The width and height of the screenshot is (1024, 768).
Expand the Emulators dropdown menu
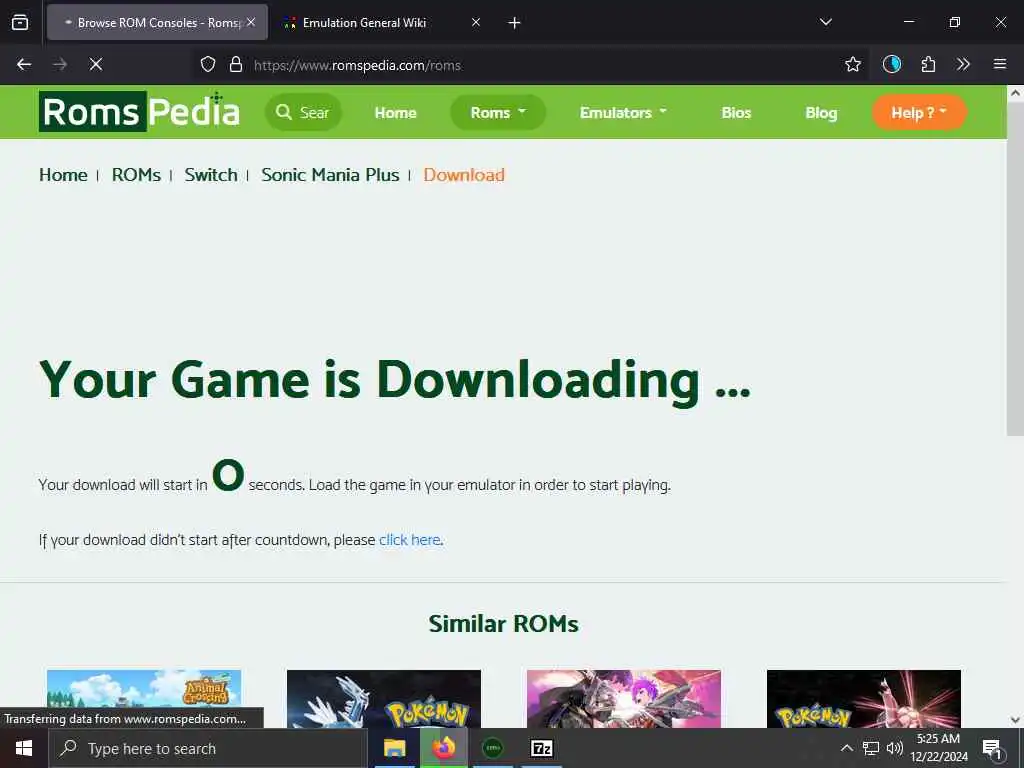click(x=623, y=112)
